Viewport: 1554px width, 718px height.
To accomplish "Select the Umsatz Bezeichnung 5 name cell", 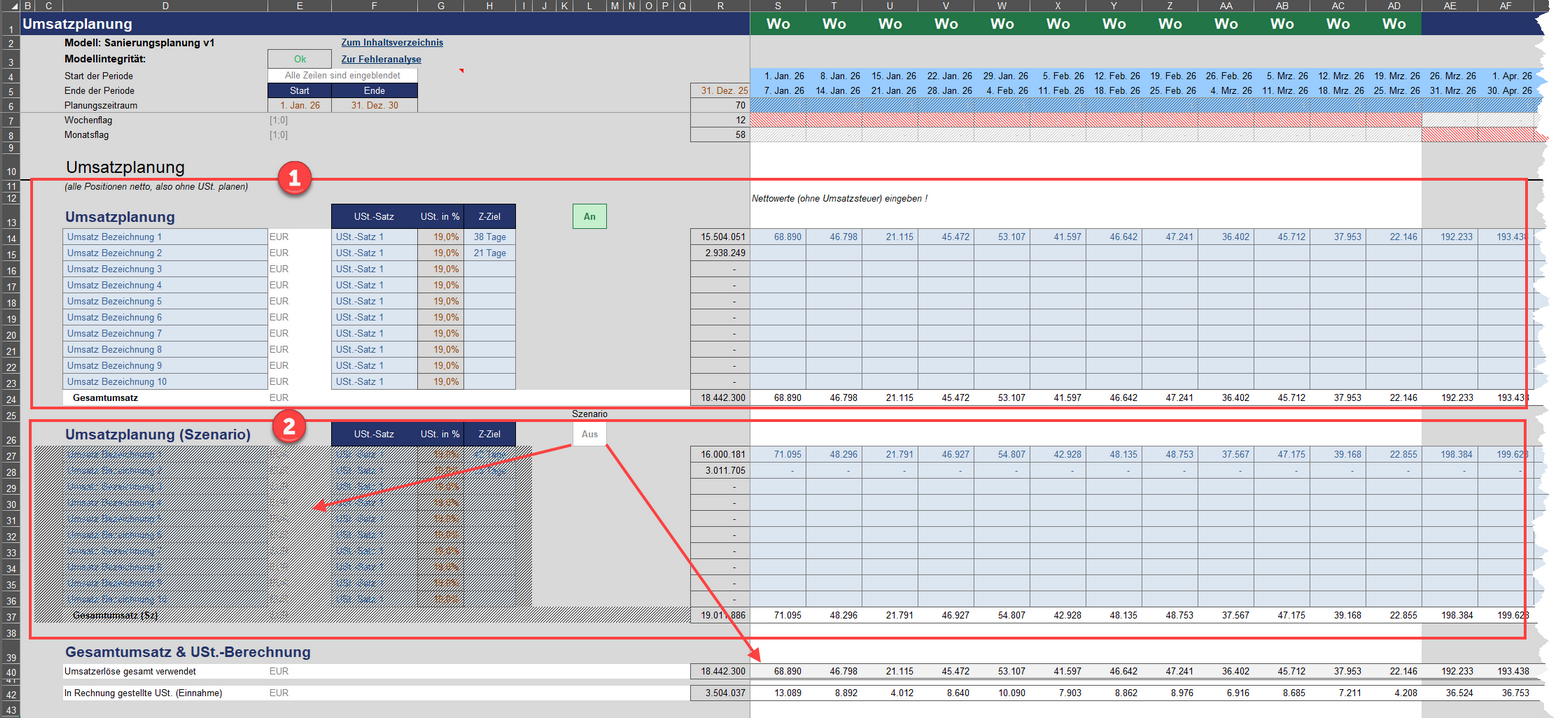I will [x=165, y=301].
